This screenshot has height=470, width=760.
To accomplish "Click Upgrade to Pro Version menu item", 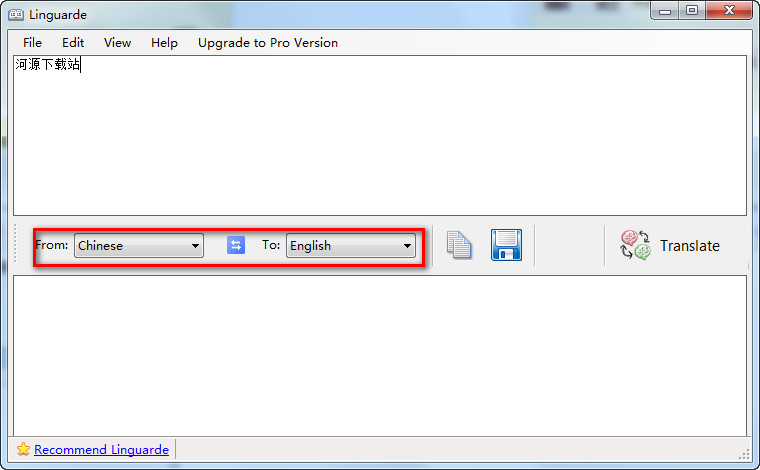I will (268, 43).
